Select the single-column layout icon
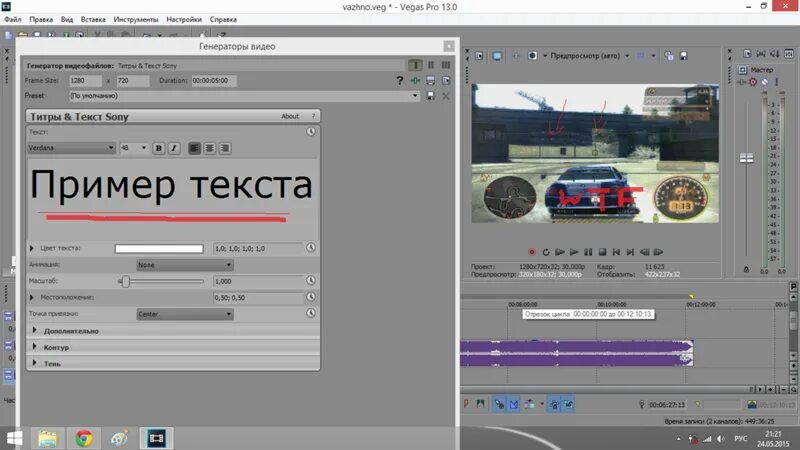The image size is (800, 450). (415, 65)
